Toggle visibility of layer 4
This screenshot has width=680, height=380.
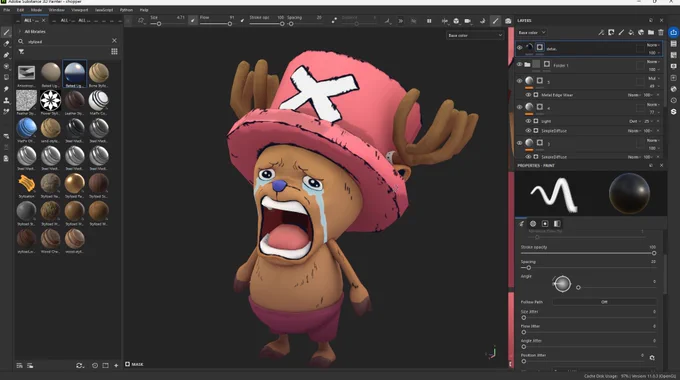point(520,107)
